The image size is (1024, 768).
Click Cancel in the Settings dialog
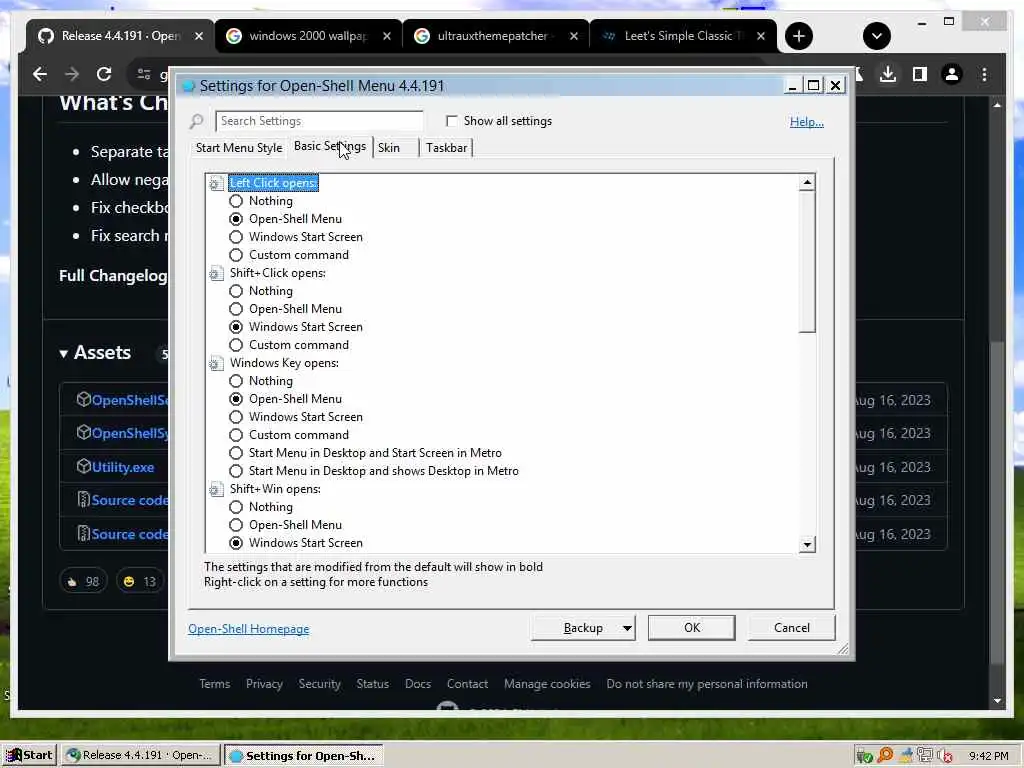[x=792, y=628]
